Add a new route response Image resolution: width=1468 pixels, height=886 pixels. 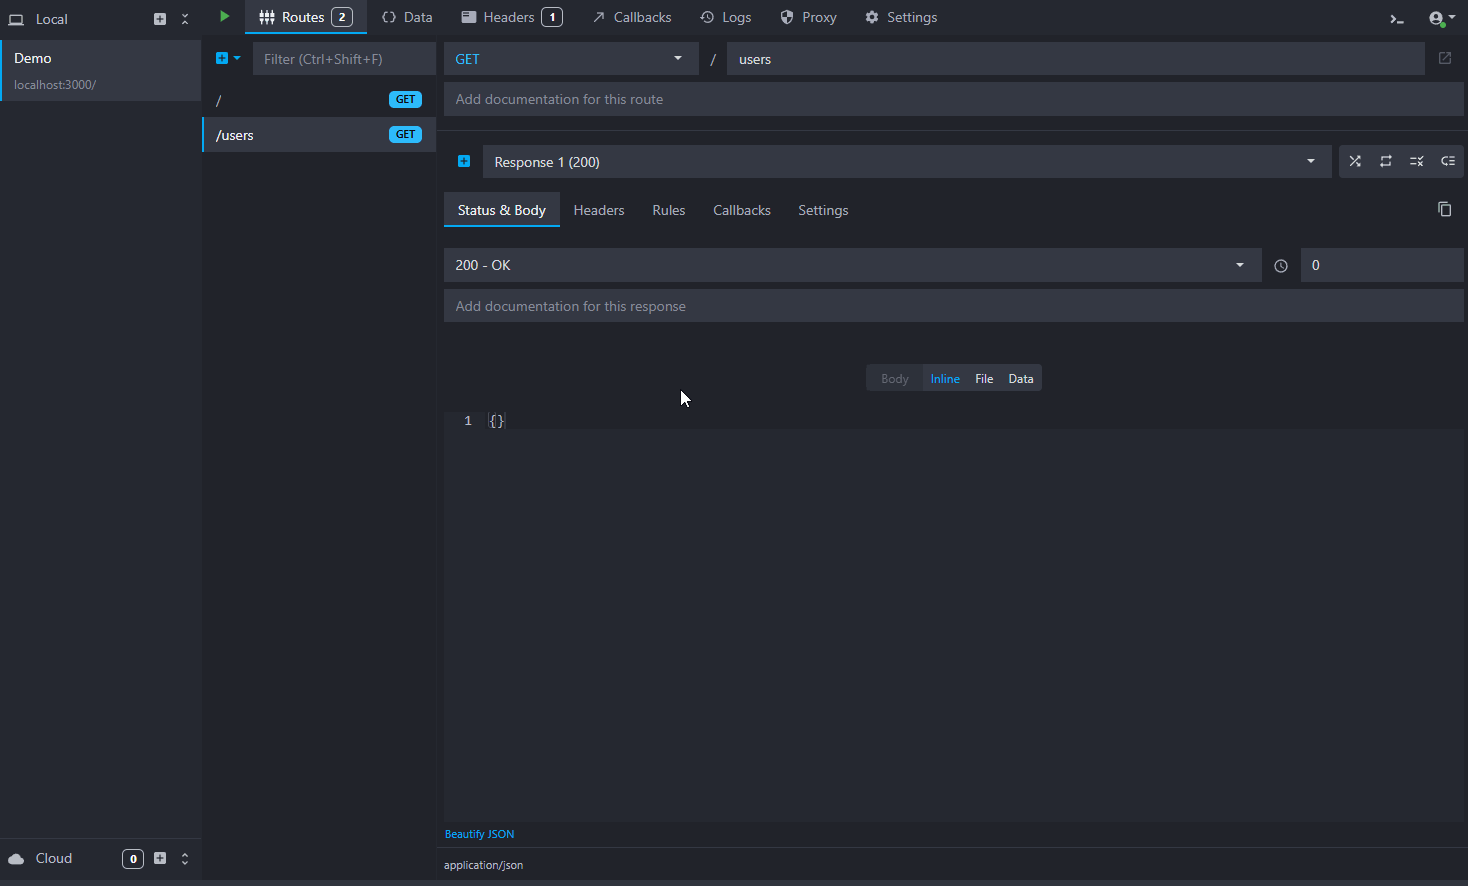pyautogui.click(x=464, y=162)
